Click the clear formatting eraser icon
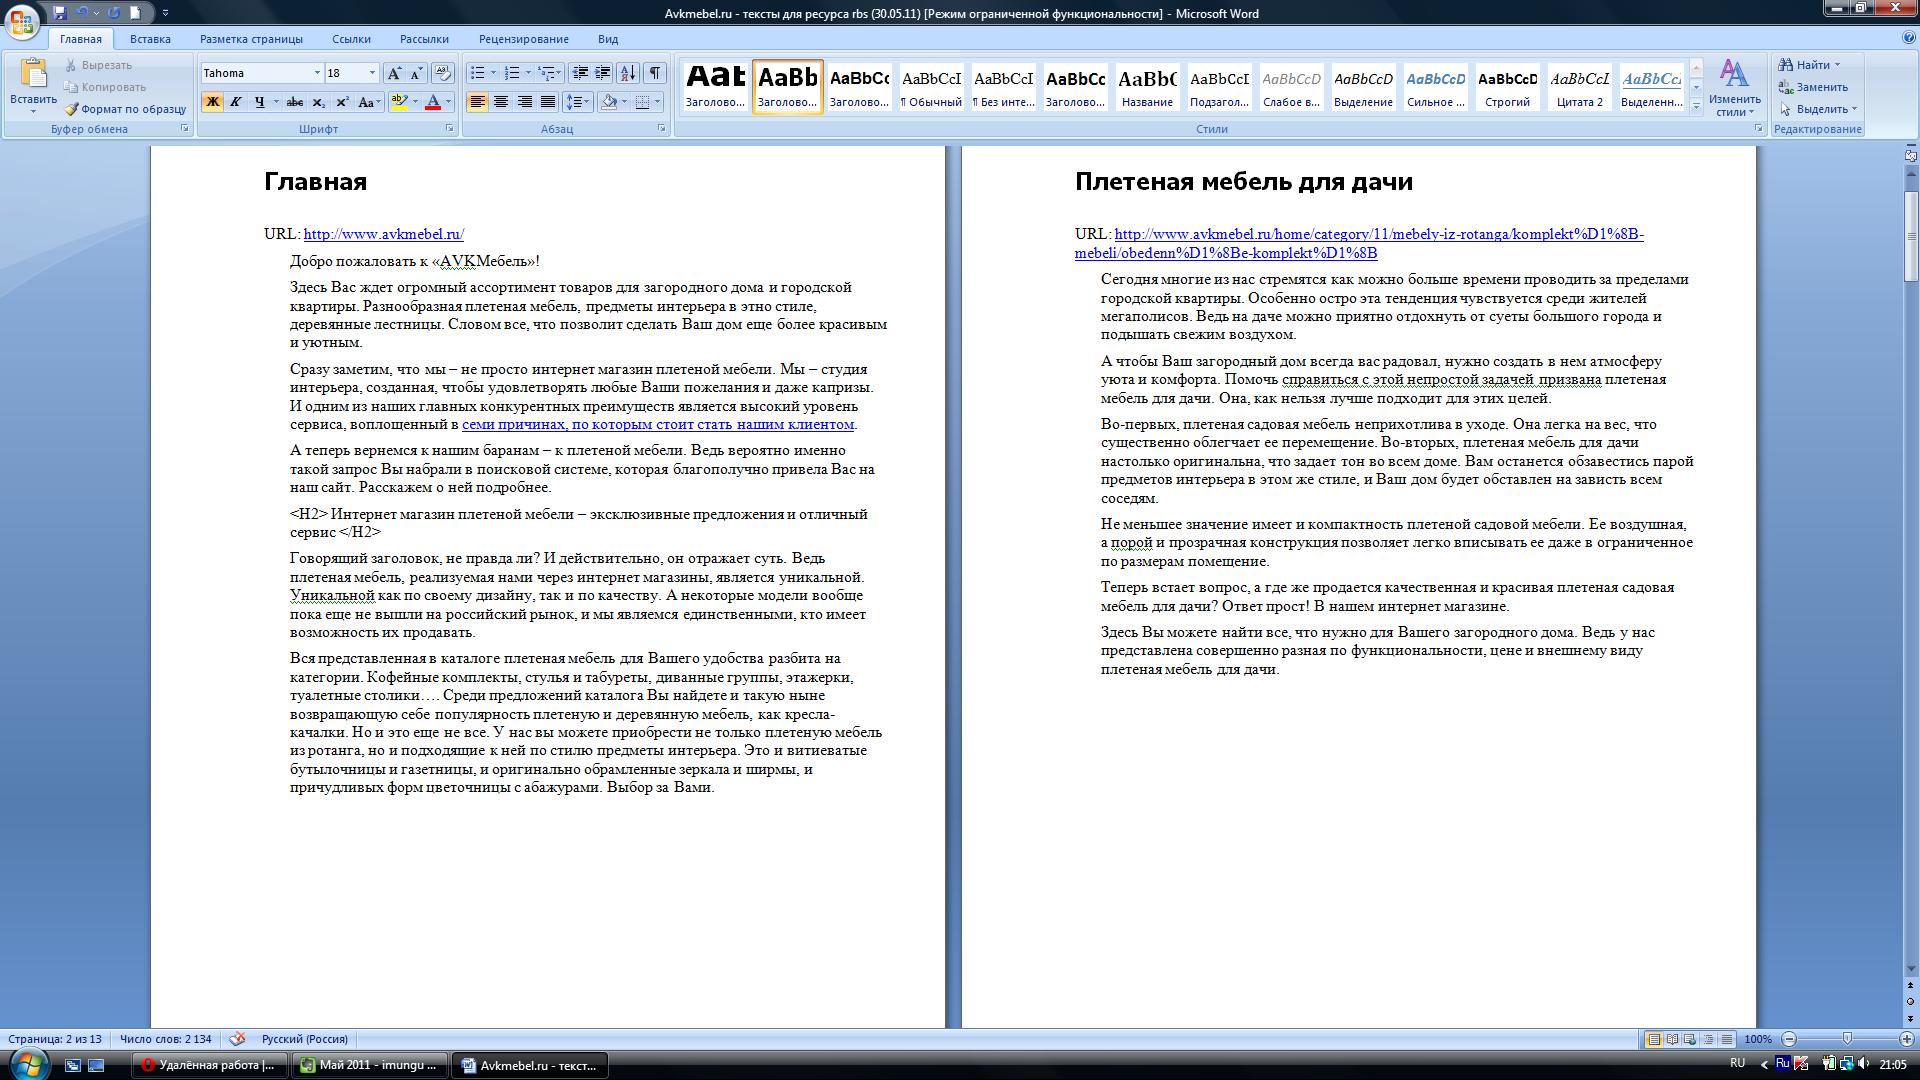Screen dimensions: 1920x1080 click(x=442, y=73)
